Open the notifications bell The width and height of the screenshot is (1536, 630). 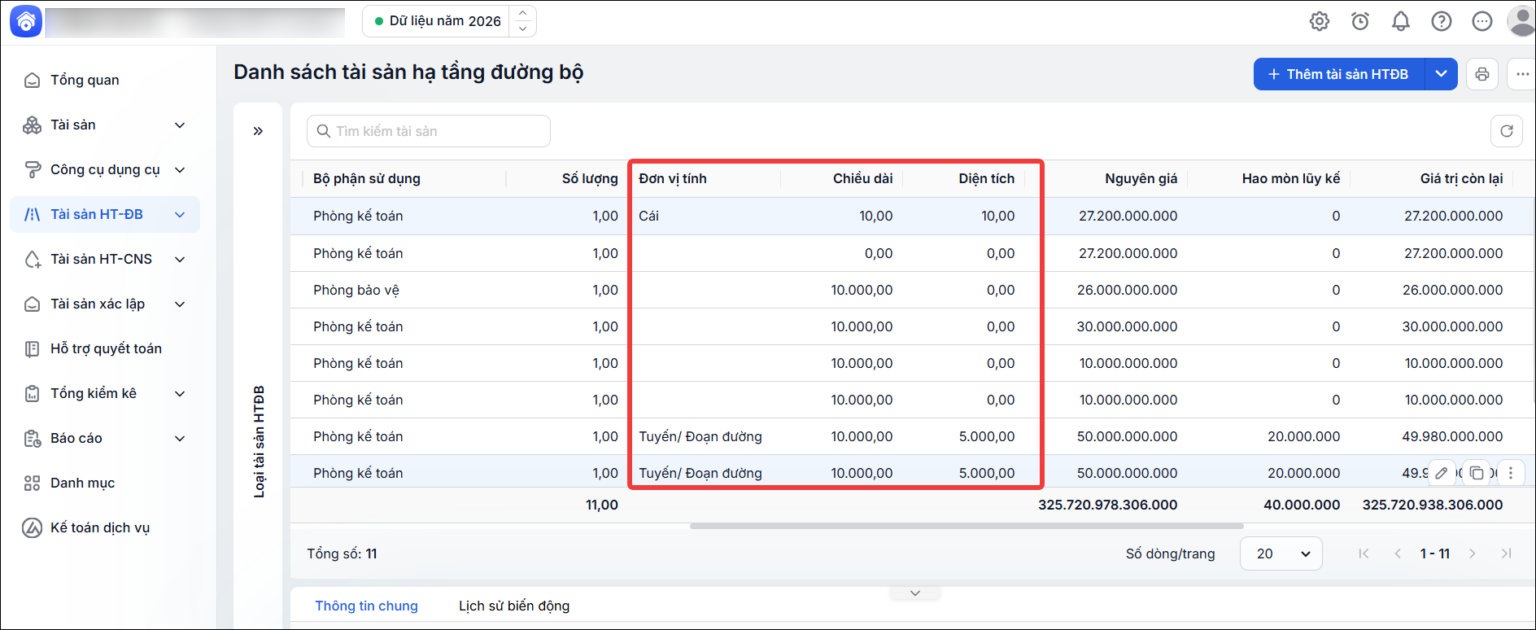point(1401,21)
